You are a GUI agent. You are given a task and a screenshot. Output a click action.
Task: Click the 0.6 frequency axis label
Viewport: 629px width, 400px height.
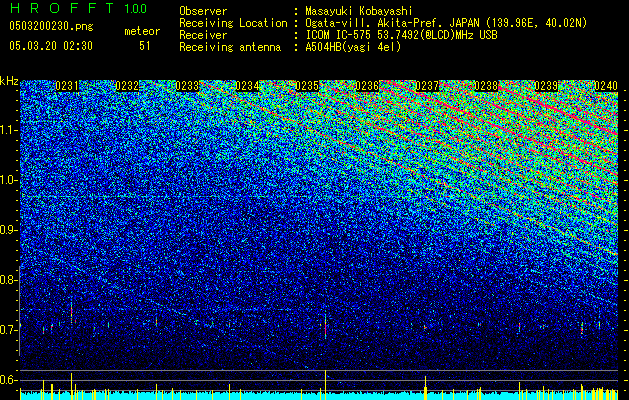(8, 380)
